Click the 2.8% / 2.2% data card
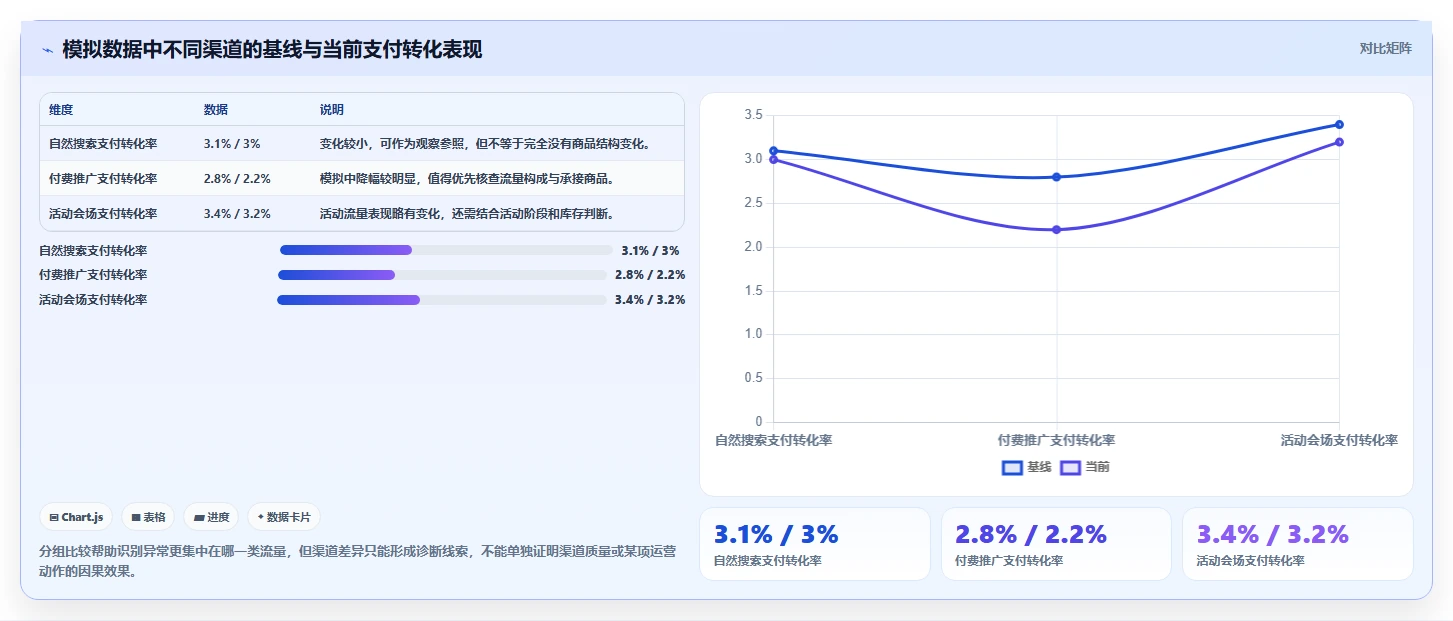The image size is (1453, 621). pos(1056,544)
